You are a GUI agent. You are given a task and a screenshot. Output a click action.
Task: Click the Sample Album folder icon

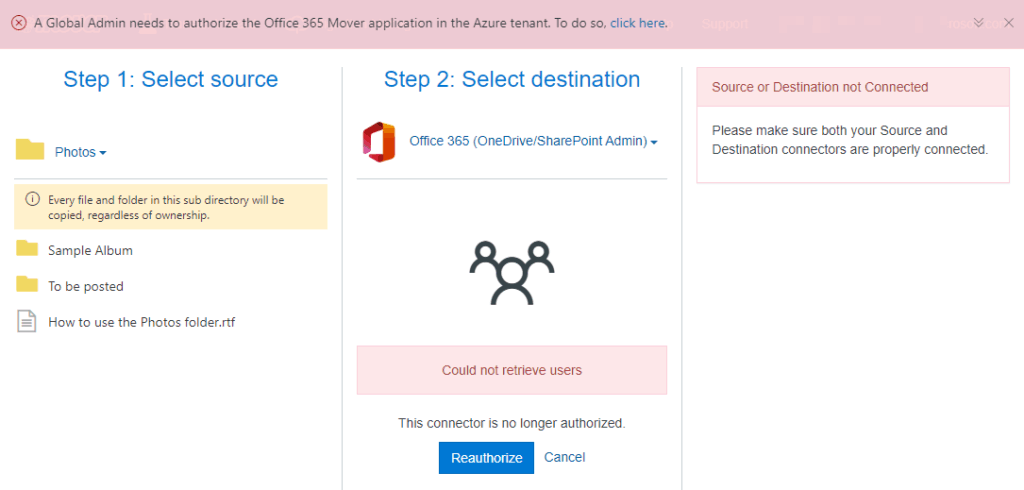point(27,248)
